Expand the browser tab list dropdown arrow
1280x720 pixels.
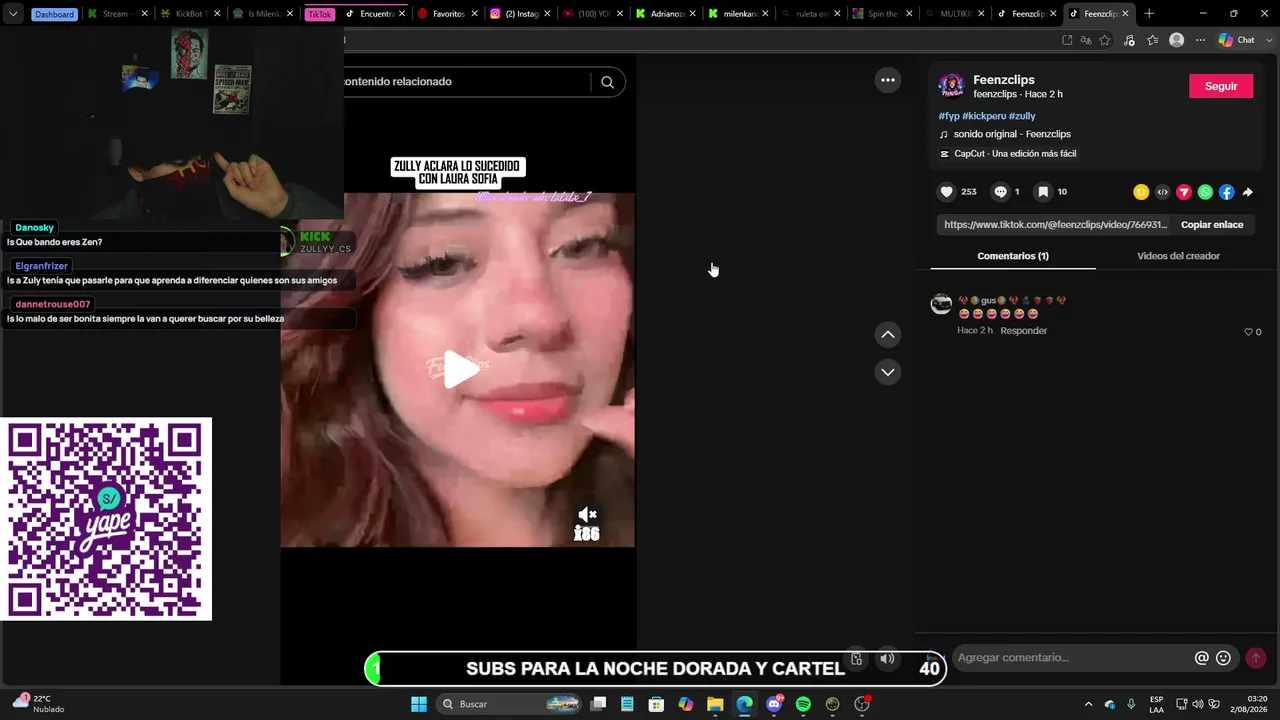pyautogui.click(x=13, y=14)
